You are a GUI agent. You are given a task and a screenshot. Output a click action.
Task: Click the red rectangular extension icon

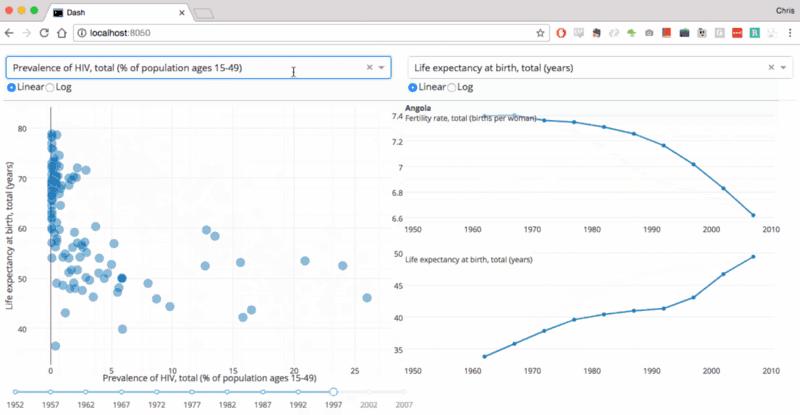click(x=737, y=33)
